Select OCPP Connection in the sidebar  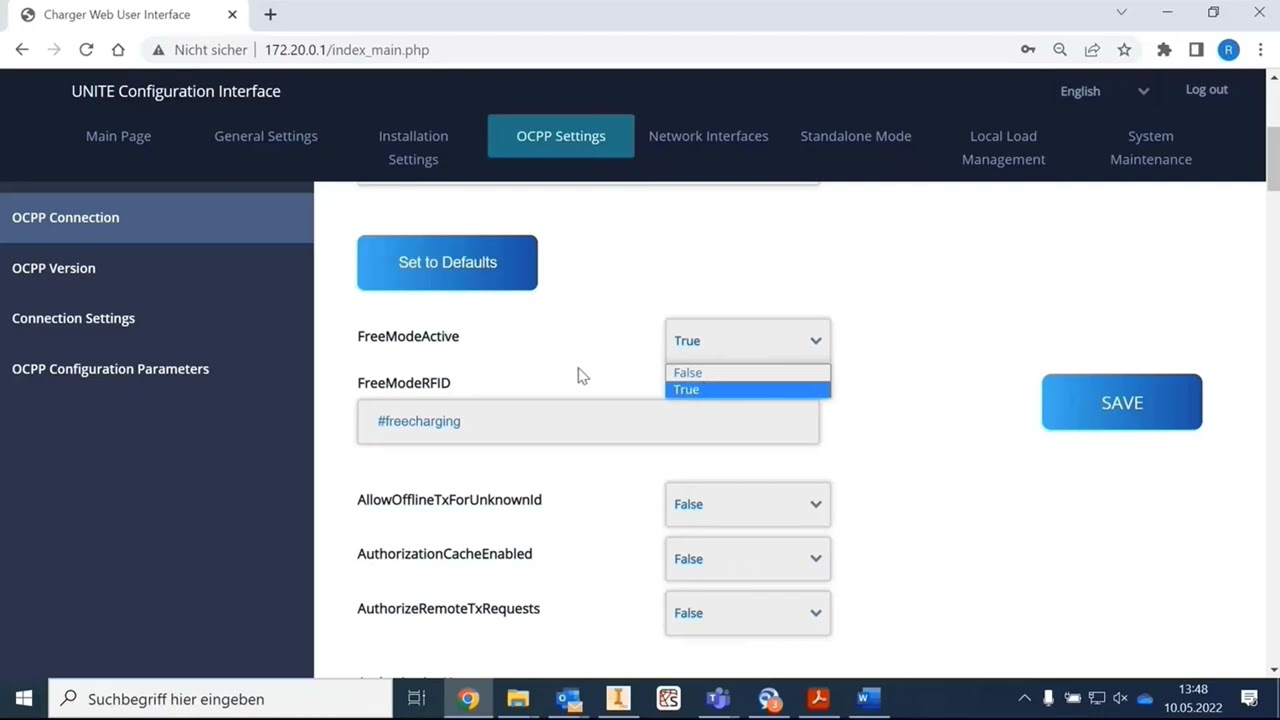pyautogui.click(x=157, y=217)
